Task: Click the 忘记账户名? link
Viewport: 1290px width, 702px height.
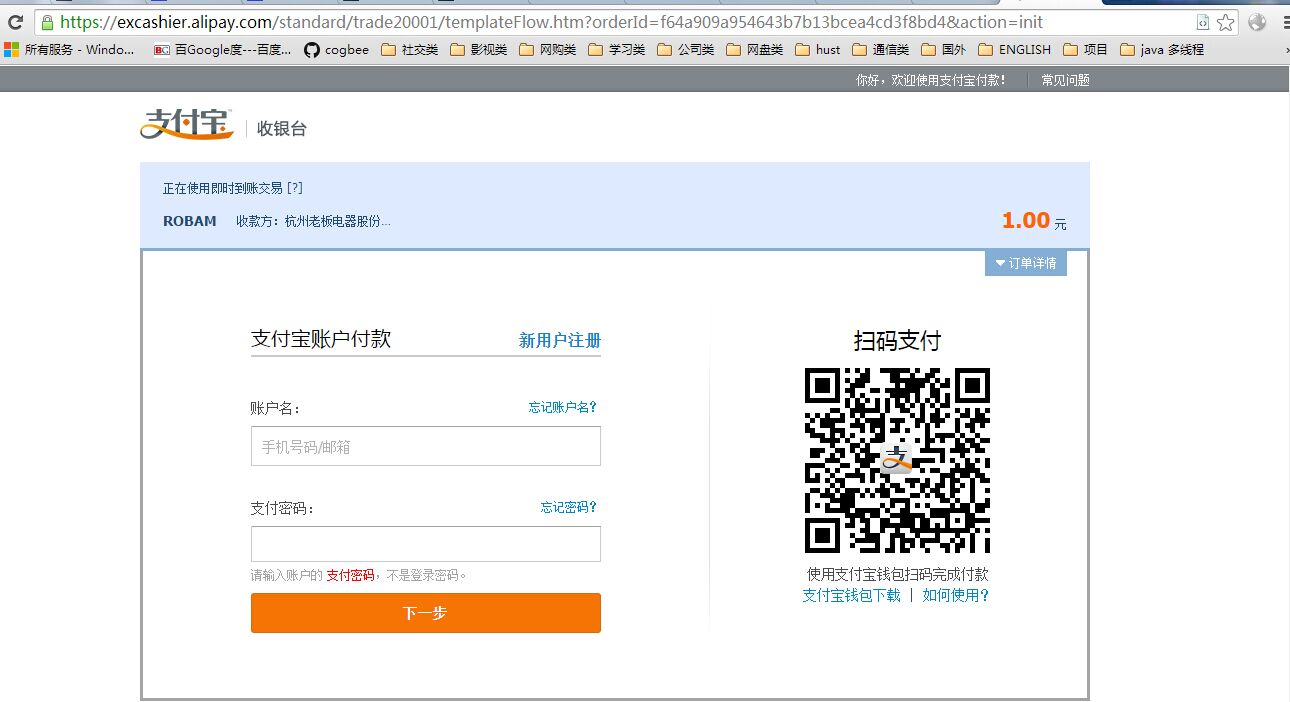Action: [563, 407]
